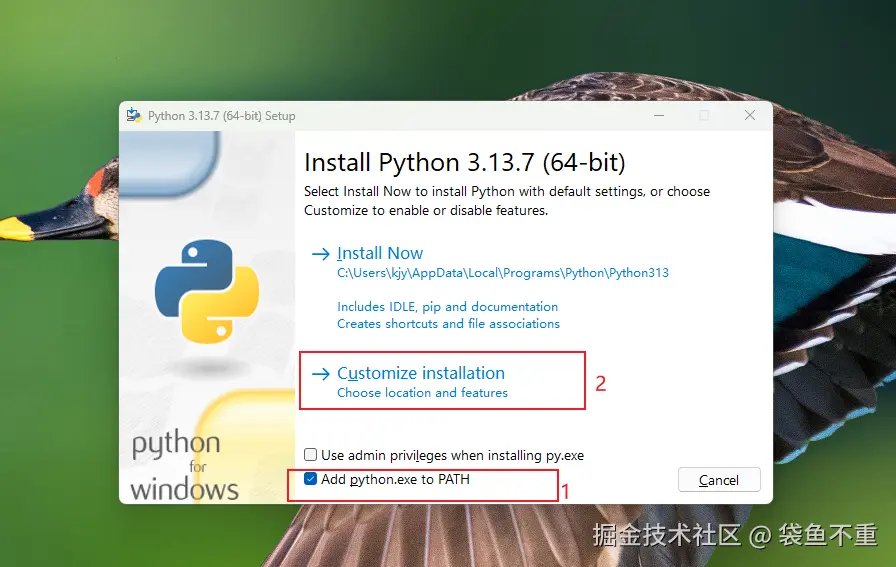The height and width of the screenshot is (567, 896).
Task: Click the 'Python 3.13.7 (64-bit) Setup' title text
Action: point(222,116)
